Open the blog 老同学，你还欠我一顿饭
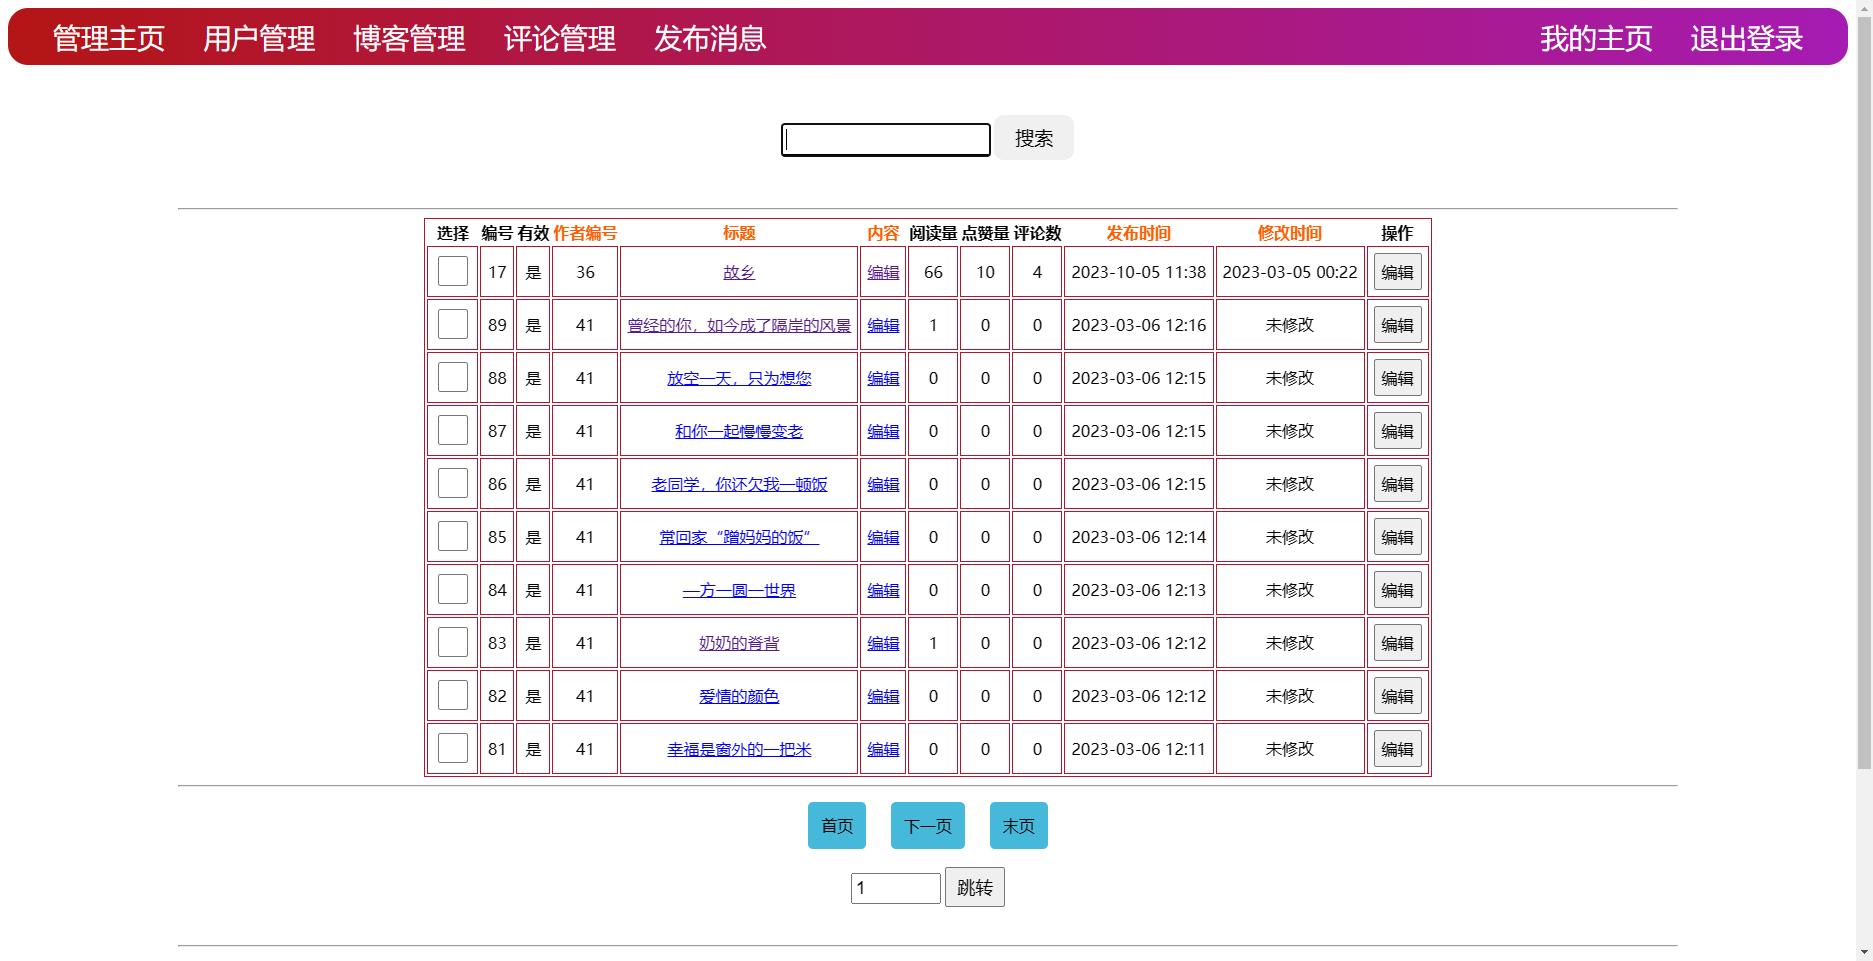Image resolution: width=1873 pixels, height=961 pixels. 739,484
